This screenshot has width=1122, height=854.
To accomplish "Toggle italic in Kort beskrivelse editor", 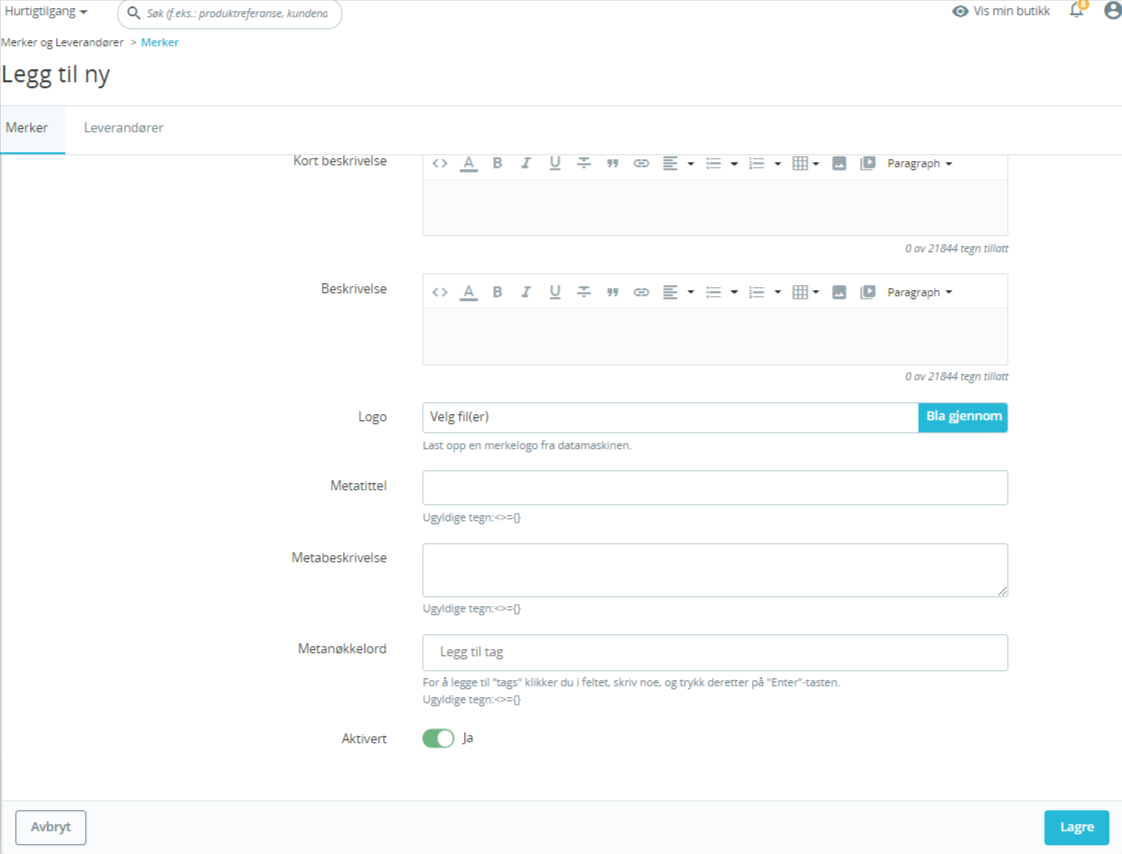I will click(526, 163).
